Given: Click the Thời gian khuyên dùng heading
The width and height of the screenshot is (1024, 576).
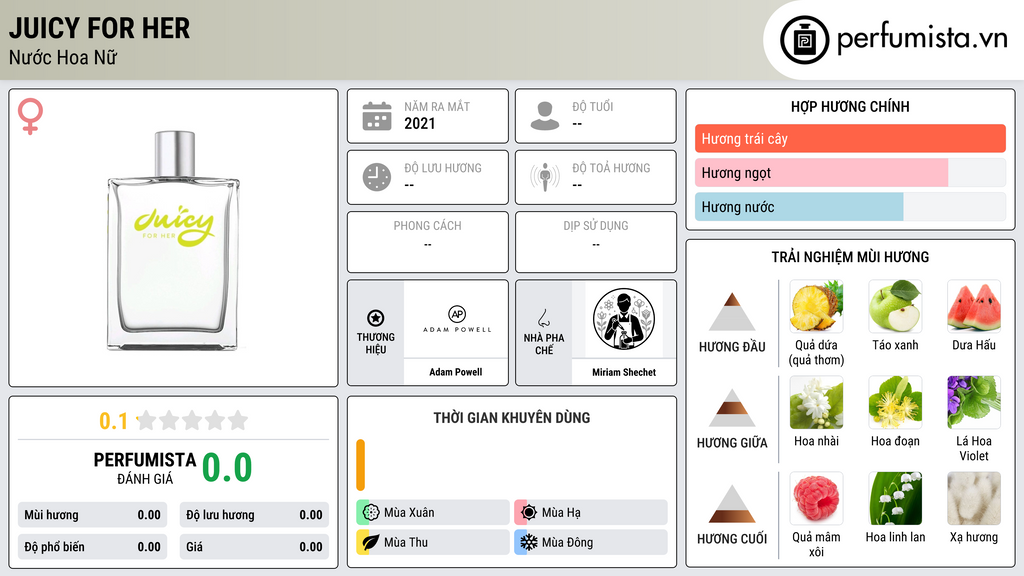Looking at the screenshot, I should point(512,417).
